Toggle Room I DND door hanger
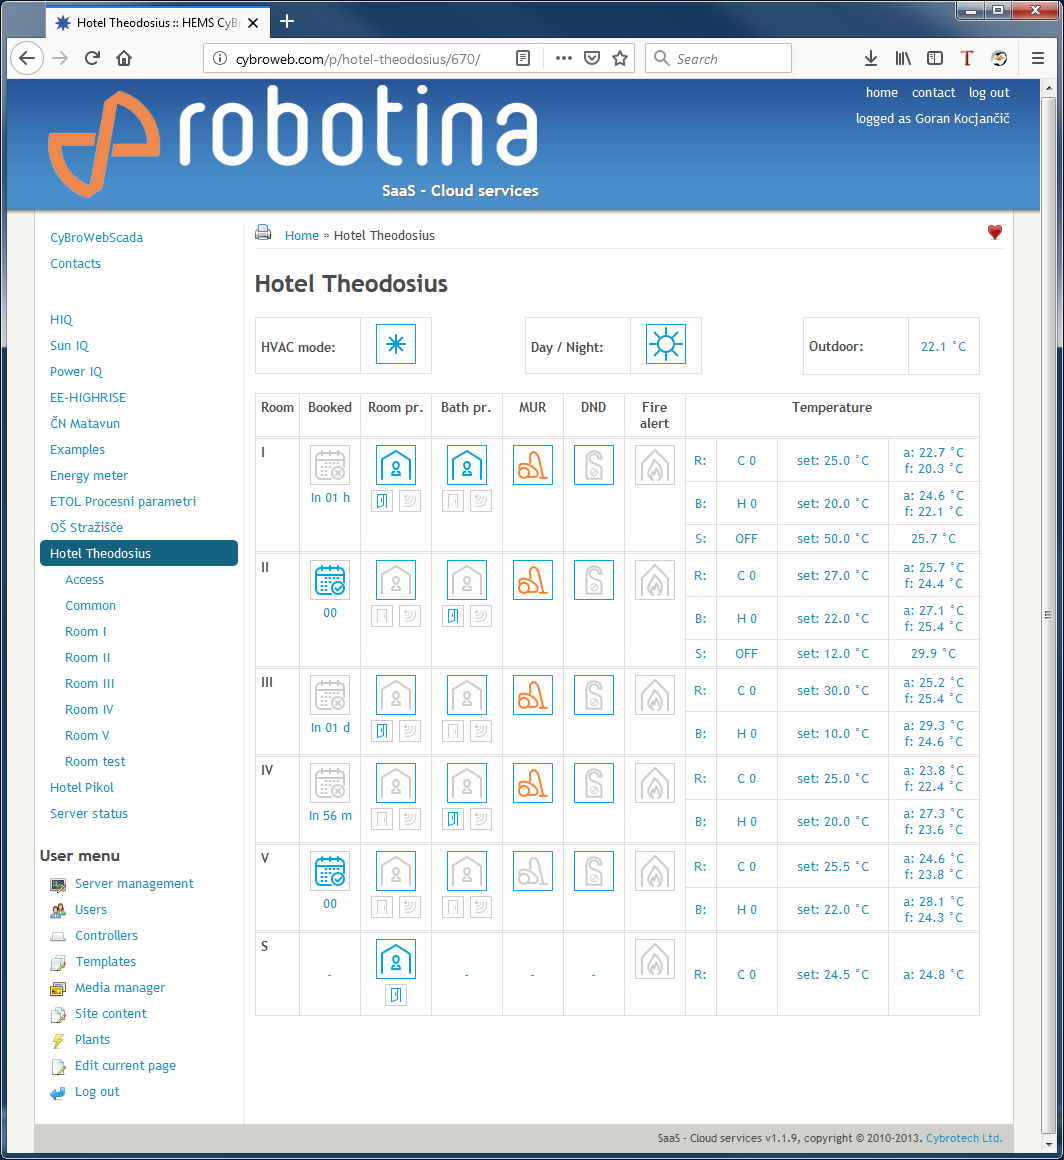 pos(593,466)
